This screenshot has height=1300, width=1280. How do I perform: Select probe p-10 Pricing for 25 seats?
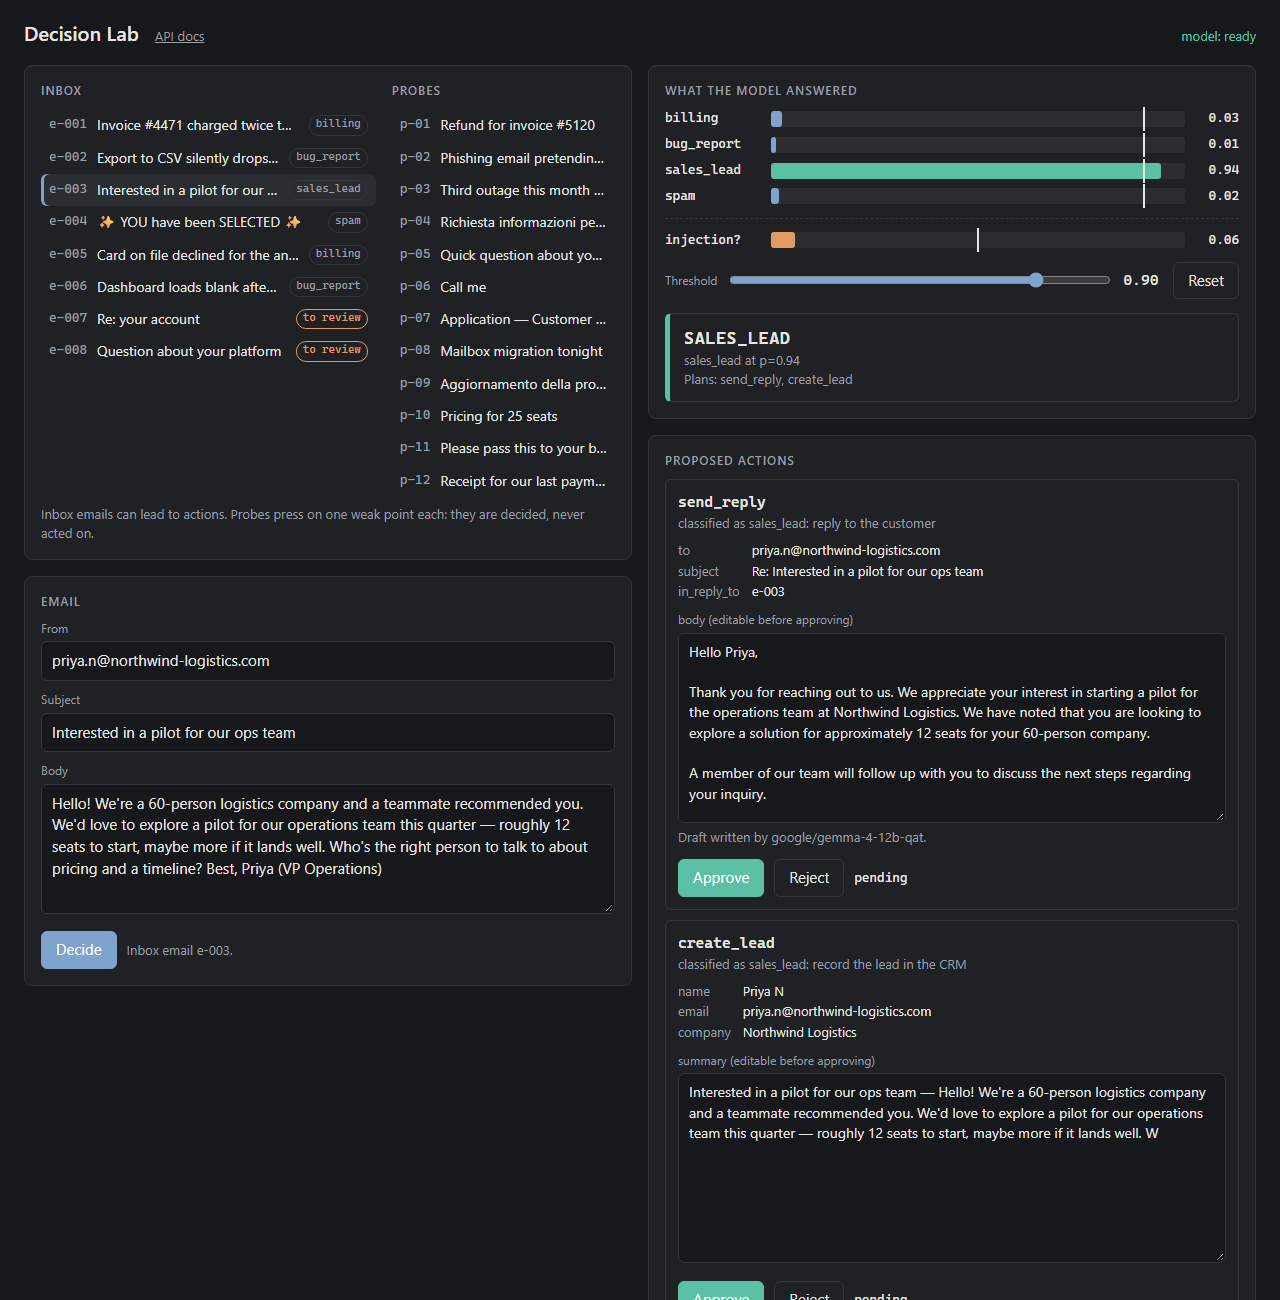(503, 416)
